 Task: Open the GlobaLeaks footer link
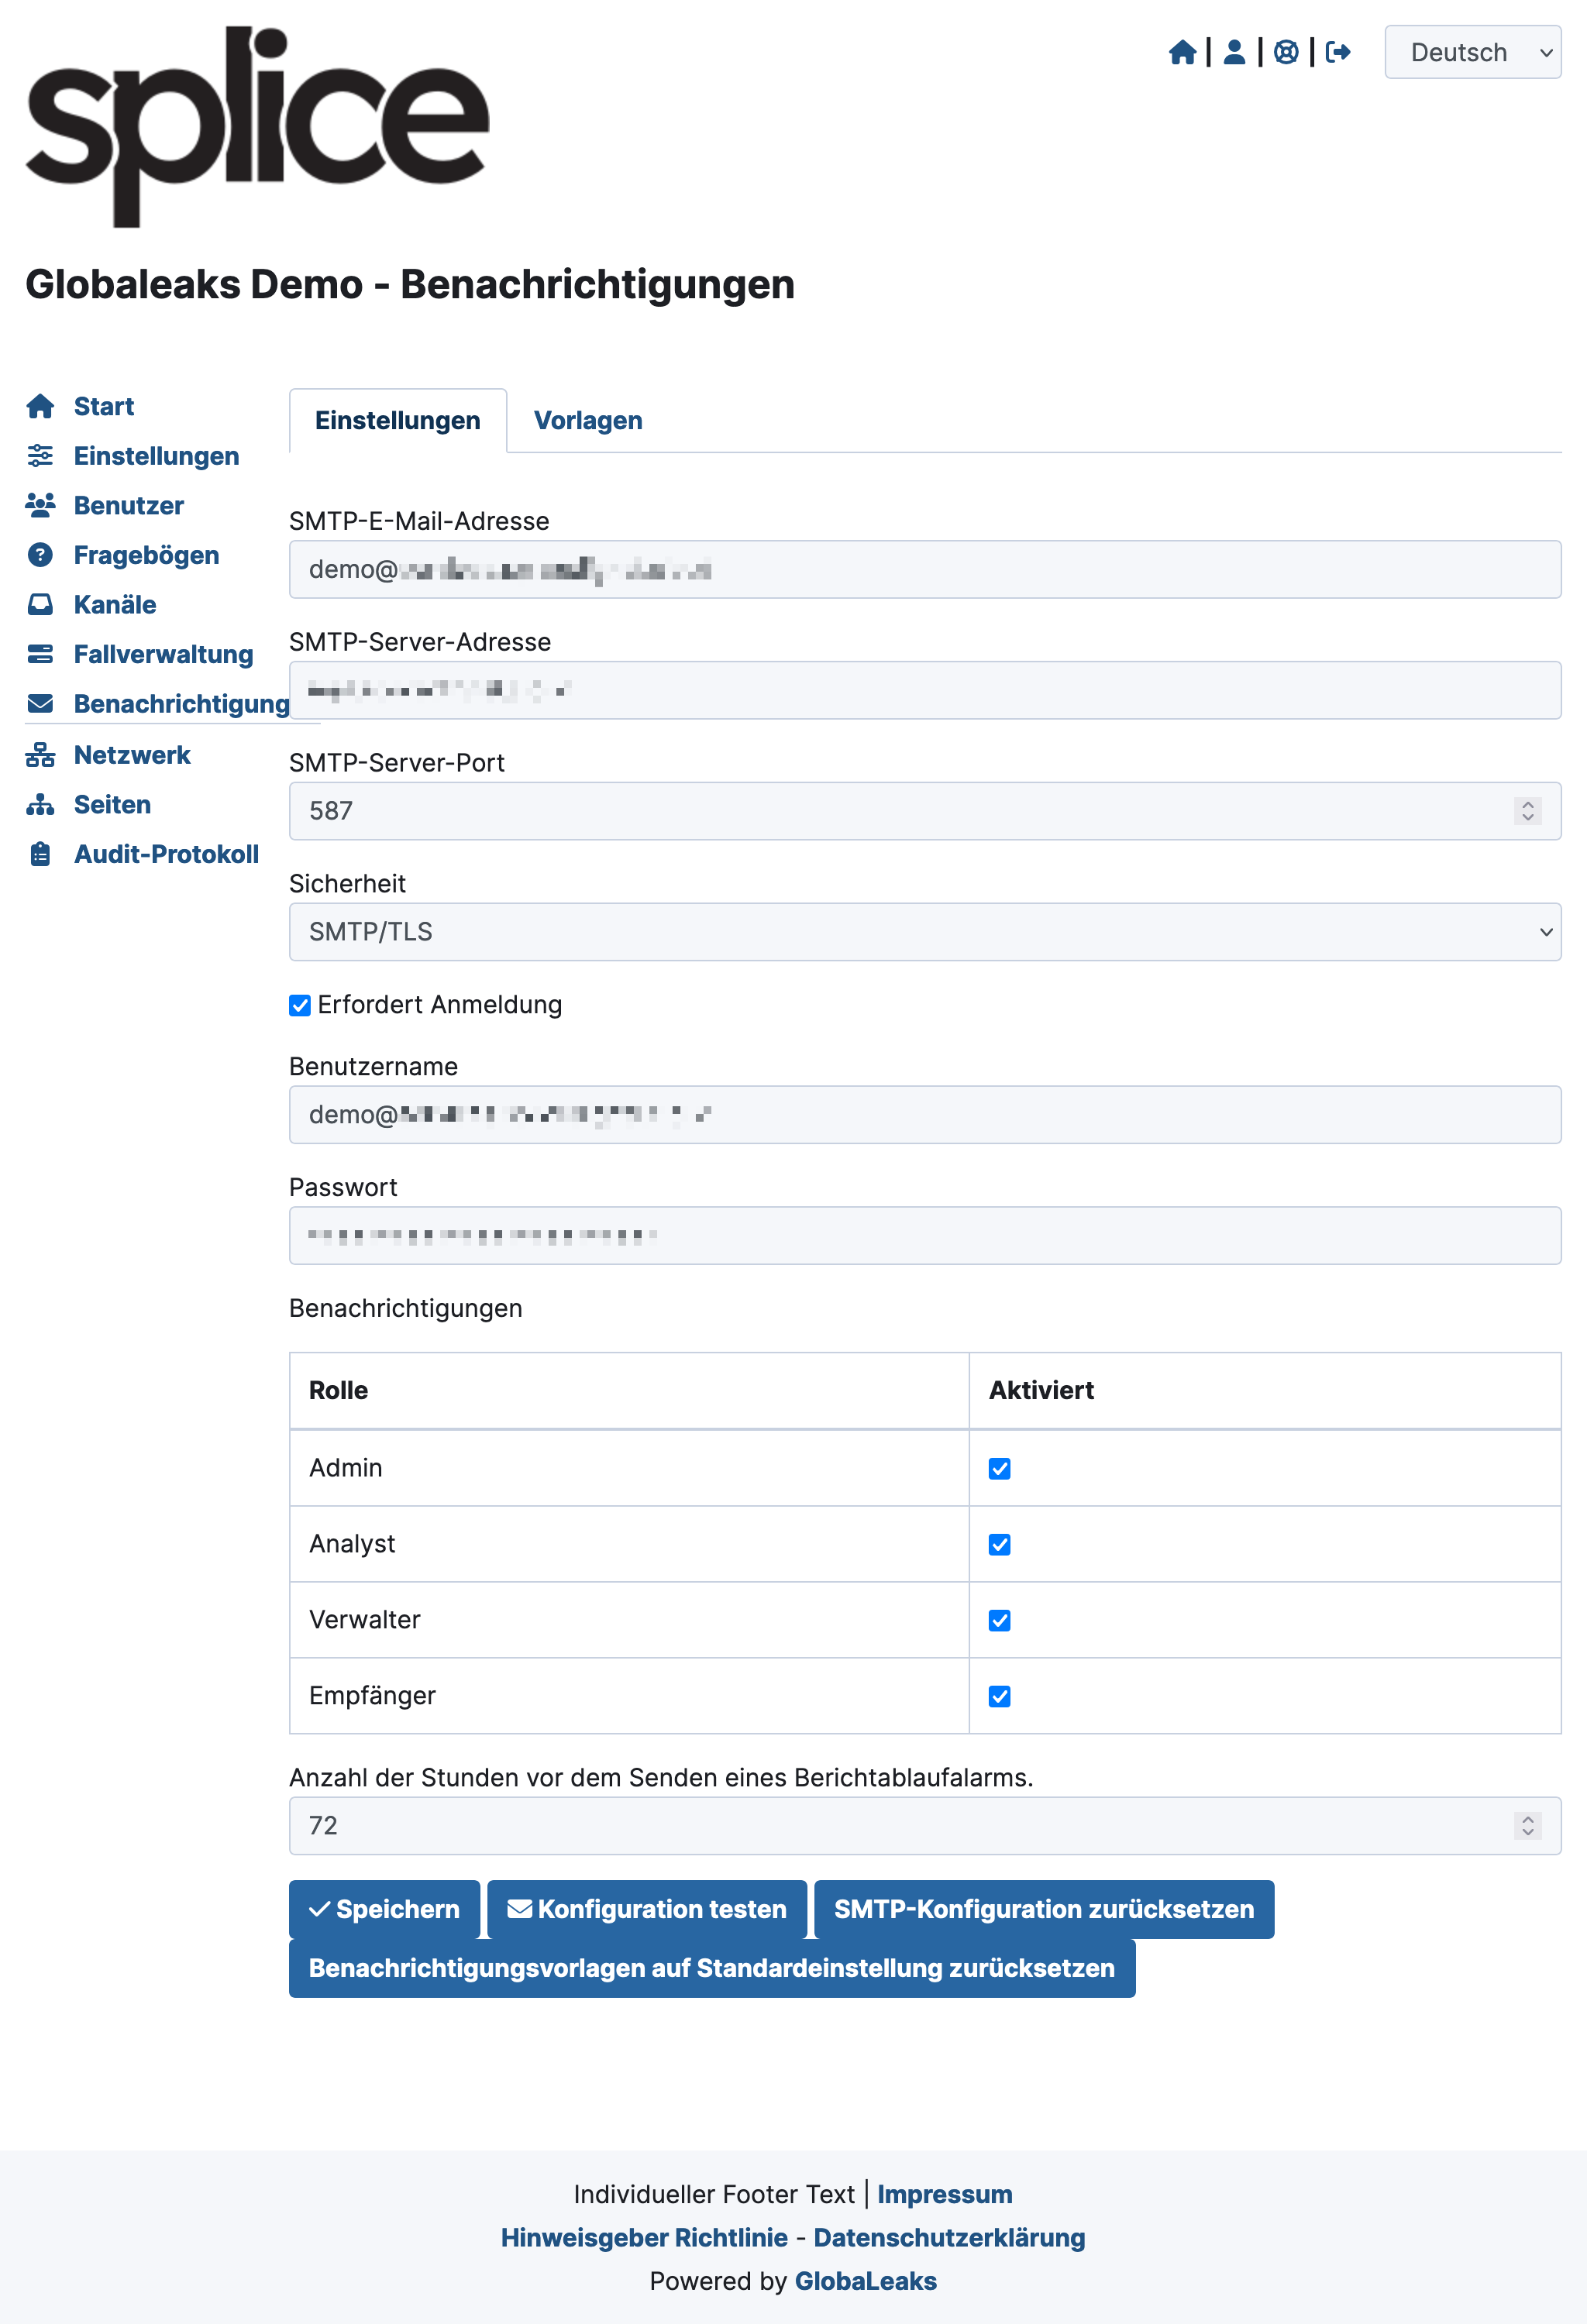tap(866, 2281)
